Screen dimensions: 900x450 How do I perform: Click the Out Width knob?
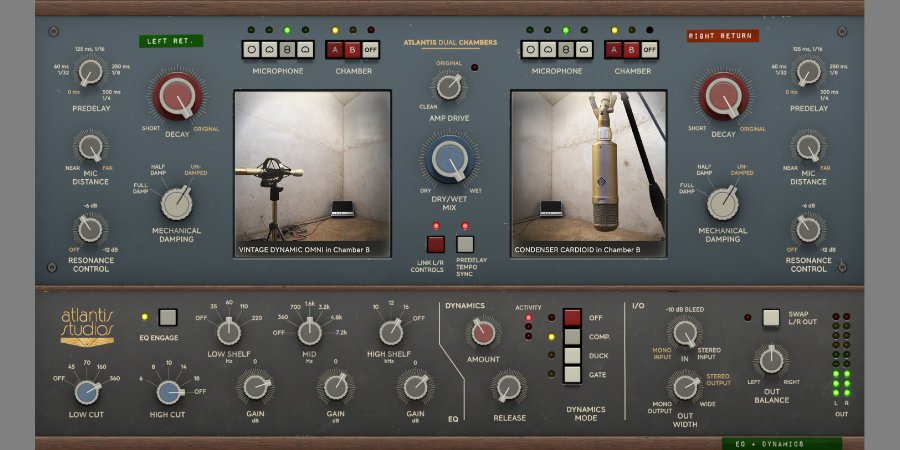pyautogui.click(x=685, y=387)
